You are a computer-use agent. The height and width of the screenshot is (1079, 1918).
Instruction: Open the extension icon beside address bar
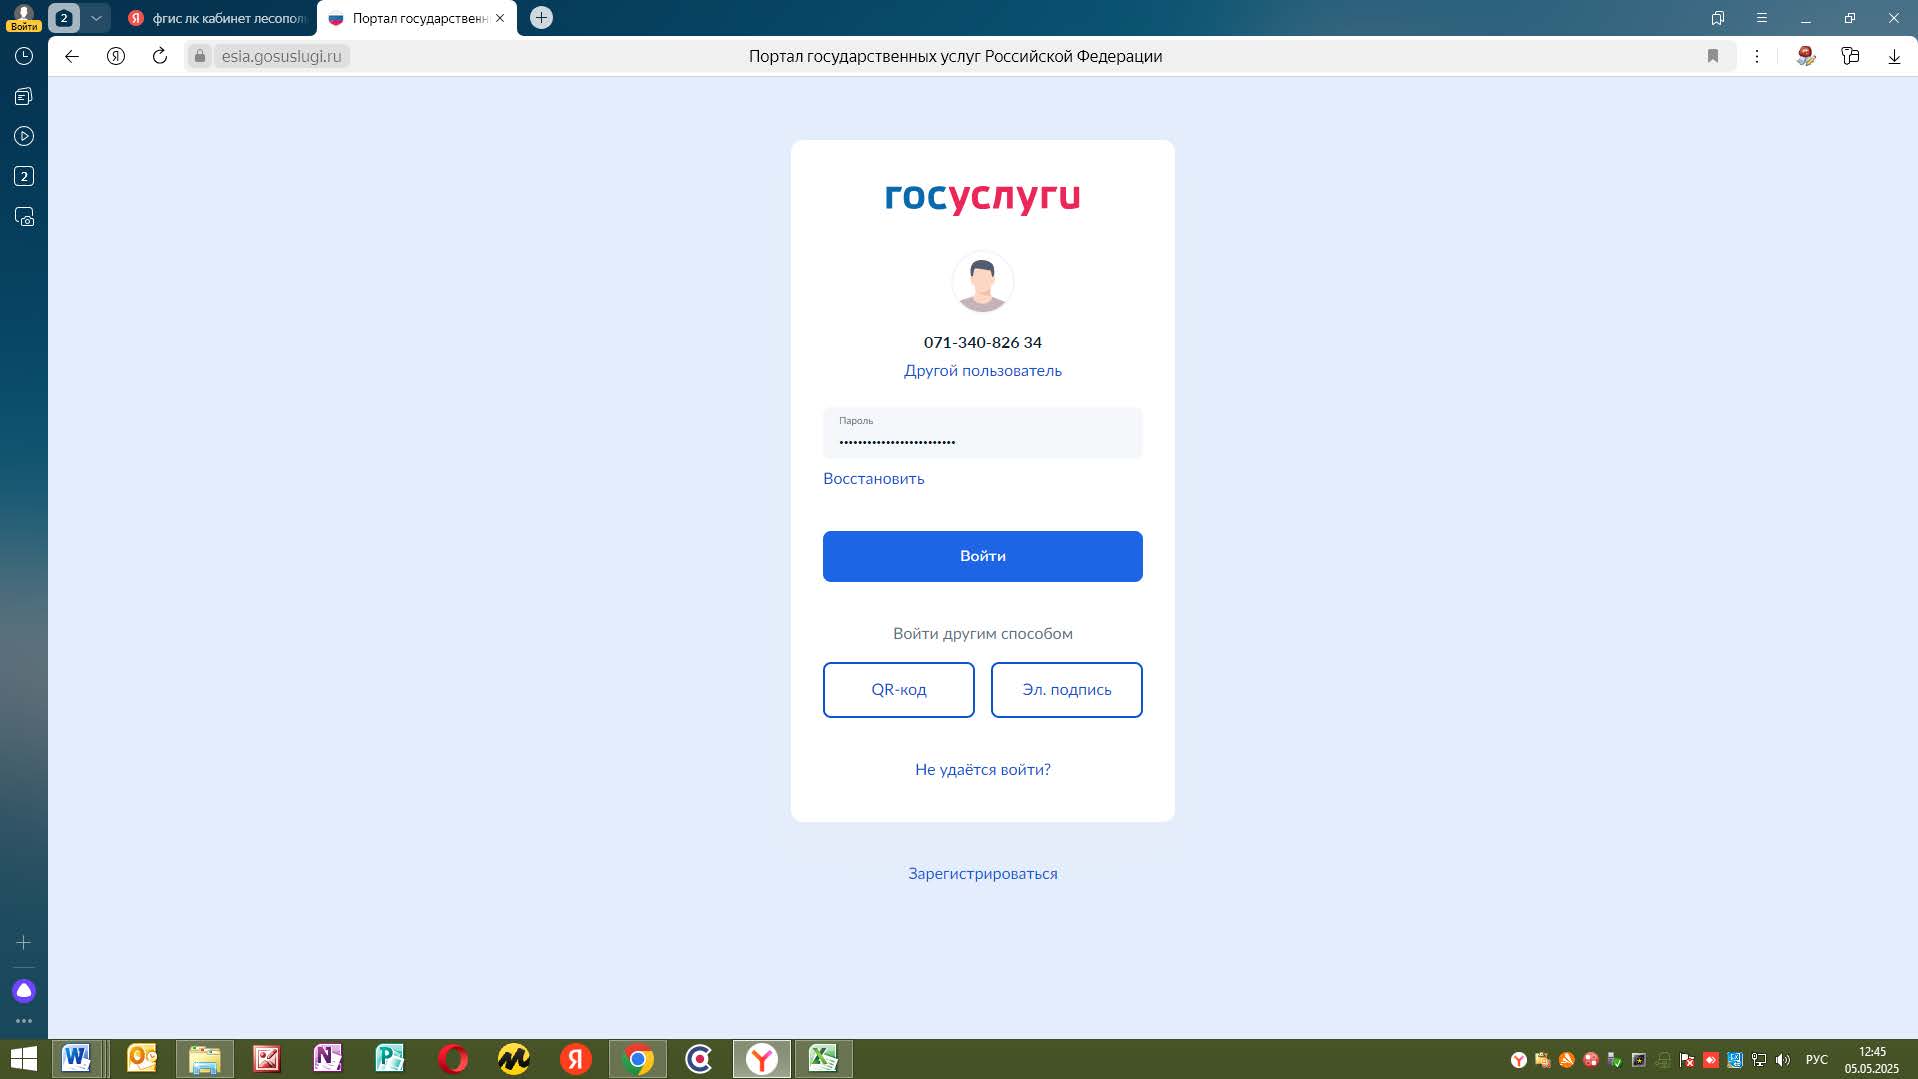click(x=1806, y=56)
